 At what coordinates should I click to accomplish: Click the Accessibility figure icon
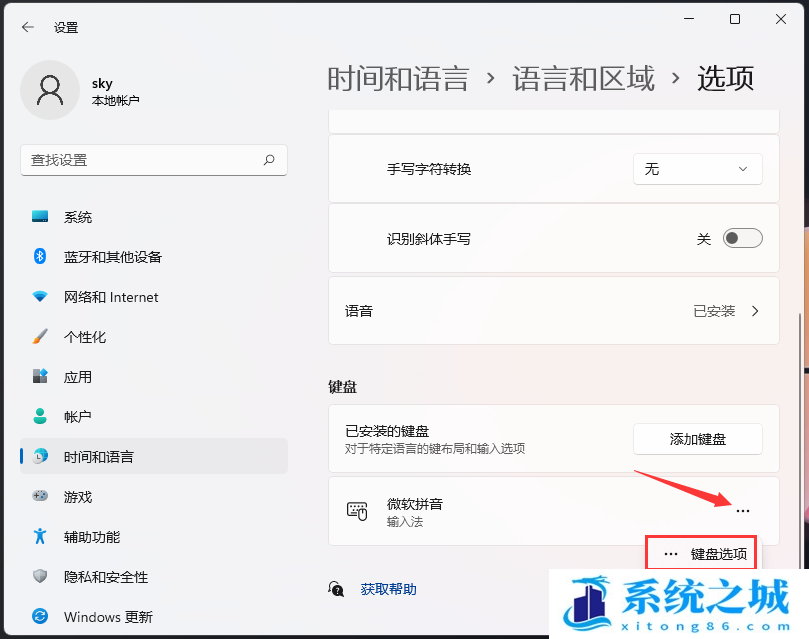(40, 536)
